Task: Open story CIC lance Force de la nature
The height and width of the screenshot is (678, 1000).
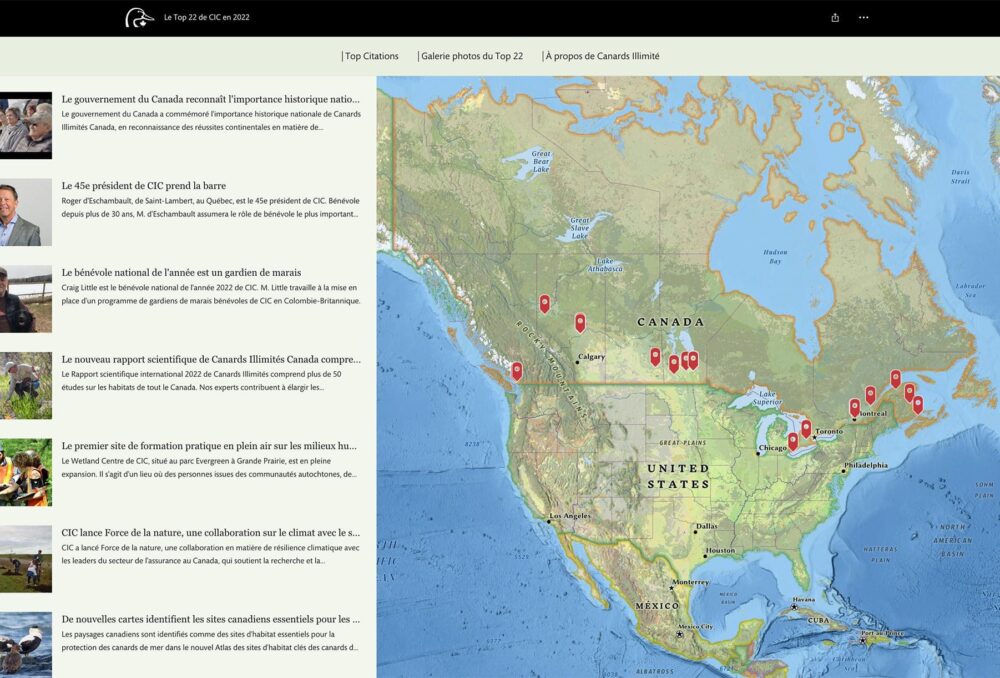Action: click(x=210, y=533)
